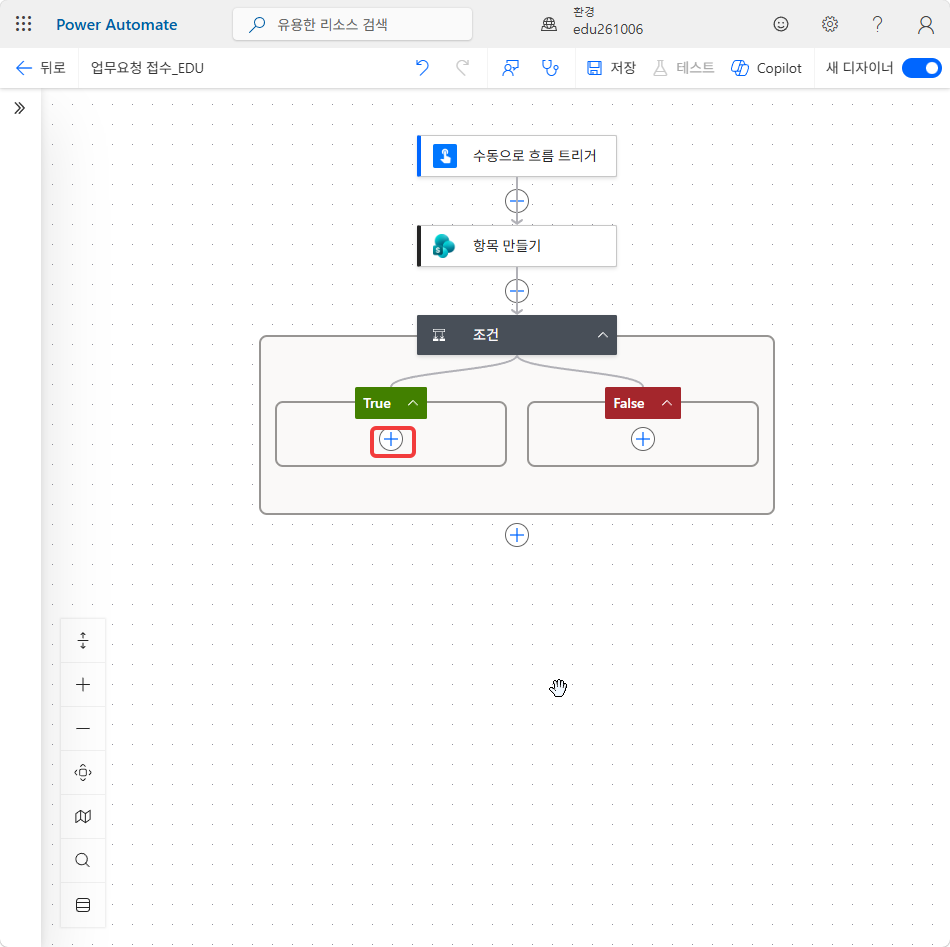Open the account profile icon
Image resolution: width=950 pixels, height=947 pixels.
(926, 24)
